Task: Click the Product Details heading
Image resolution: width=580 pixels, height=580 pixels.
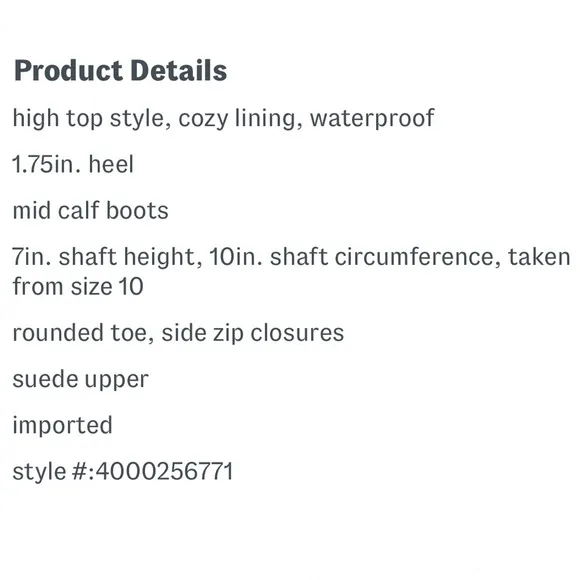Action: coord(120,70)
